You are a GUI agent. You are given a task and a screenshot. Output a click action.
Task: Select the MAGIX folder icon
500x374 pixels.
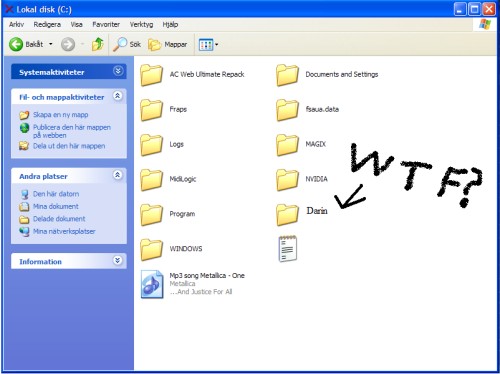[x=287, y=145]
